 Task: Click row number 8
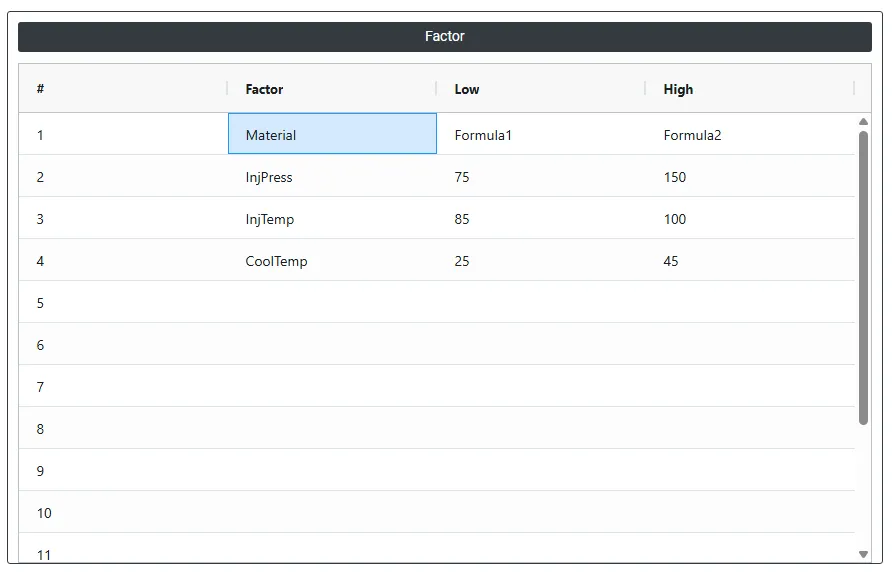click(123, 428)
